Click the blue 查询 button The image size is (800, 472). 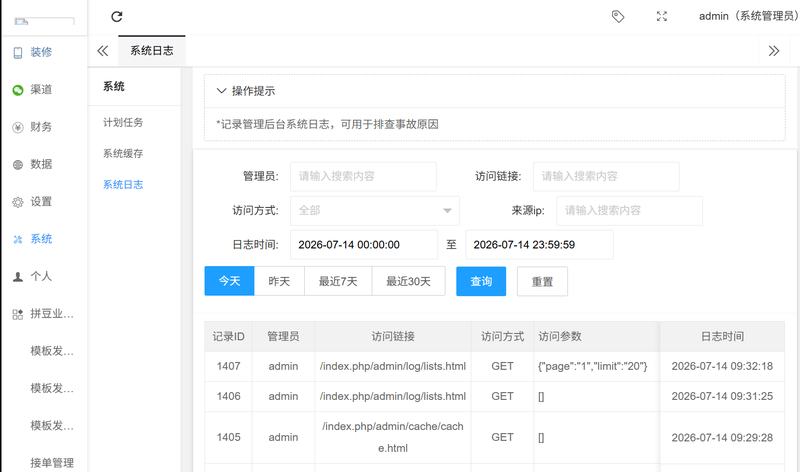481,281
